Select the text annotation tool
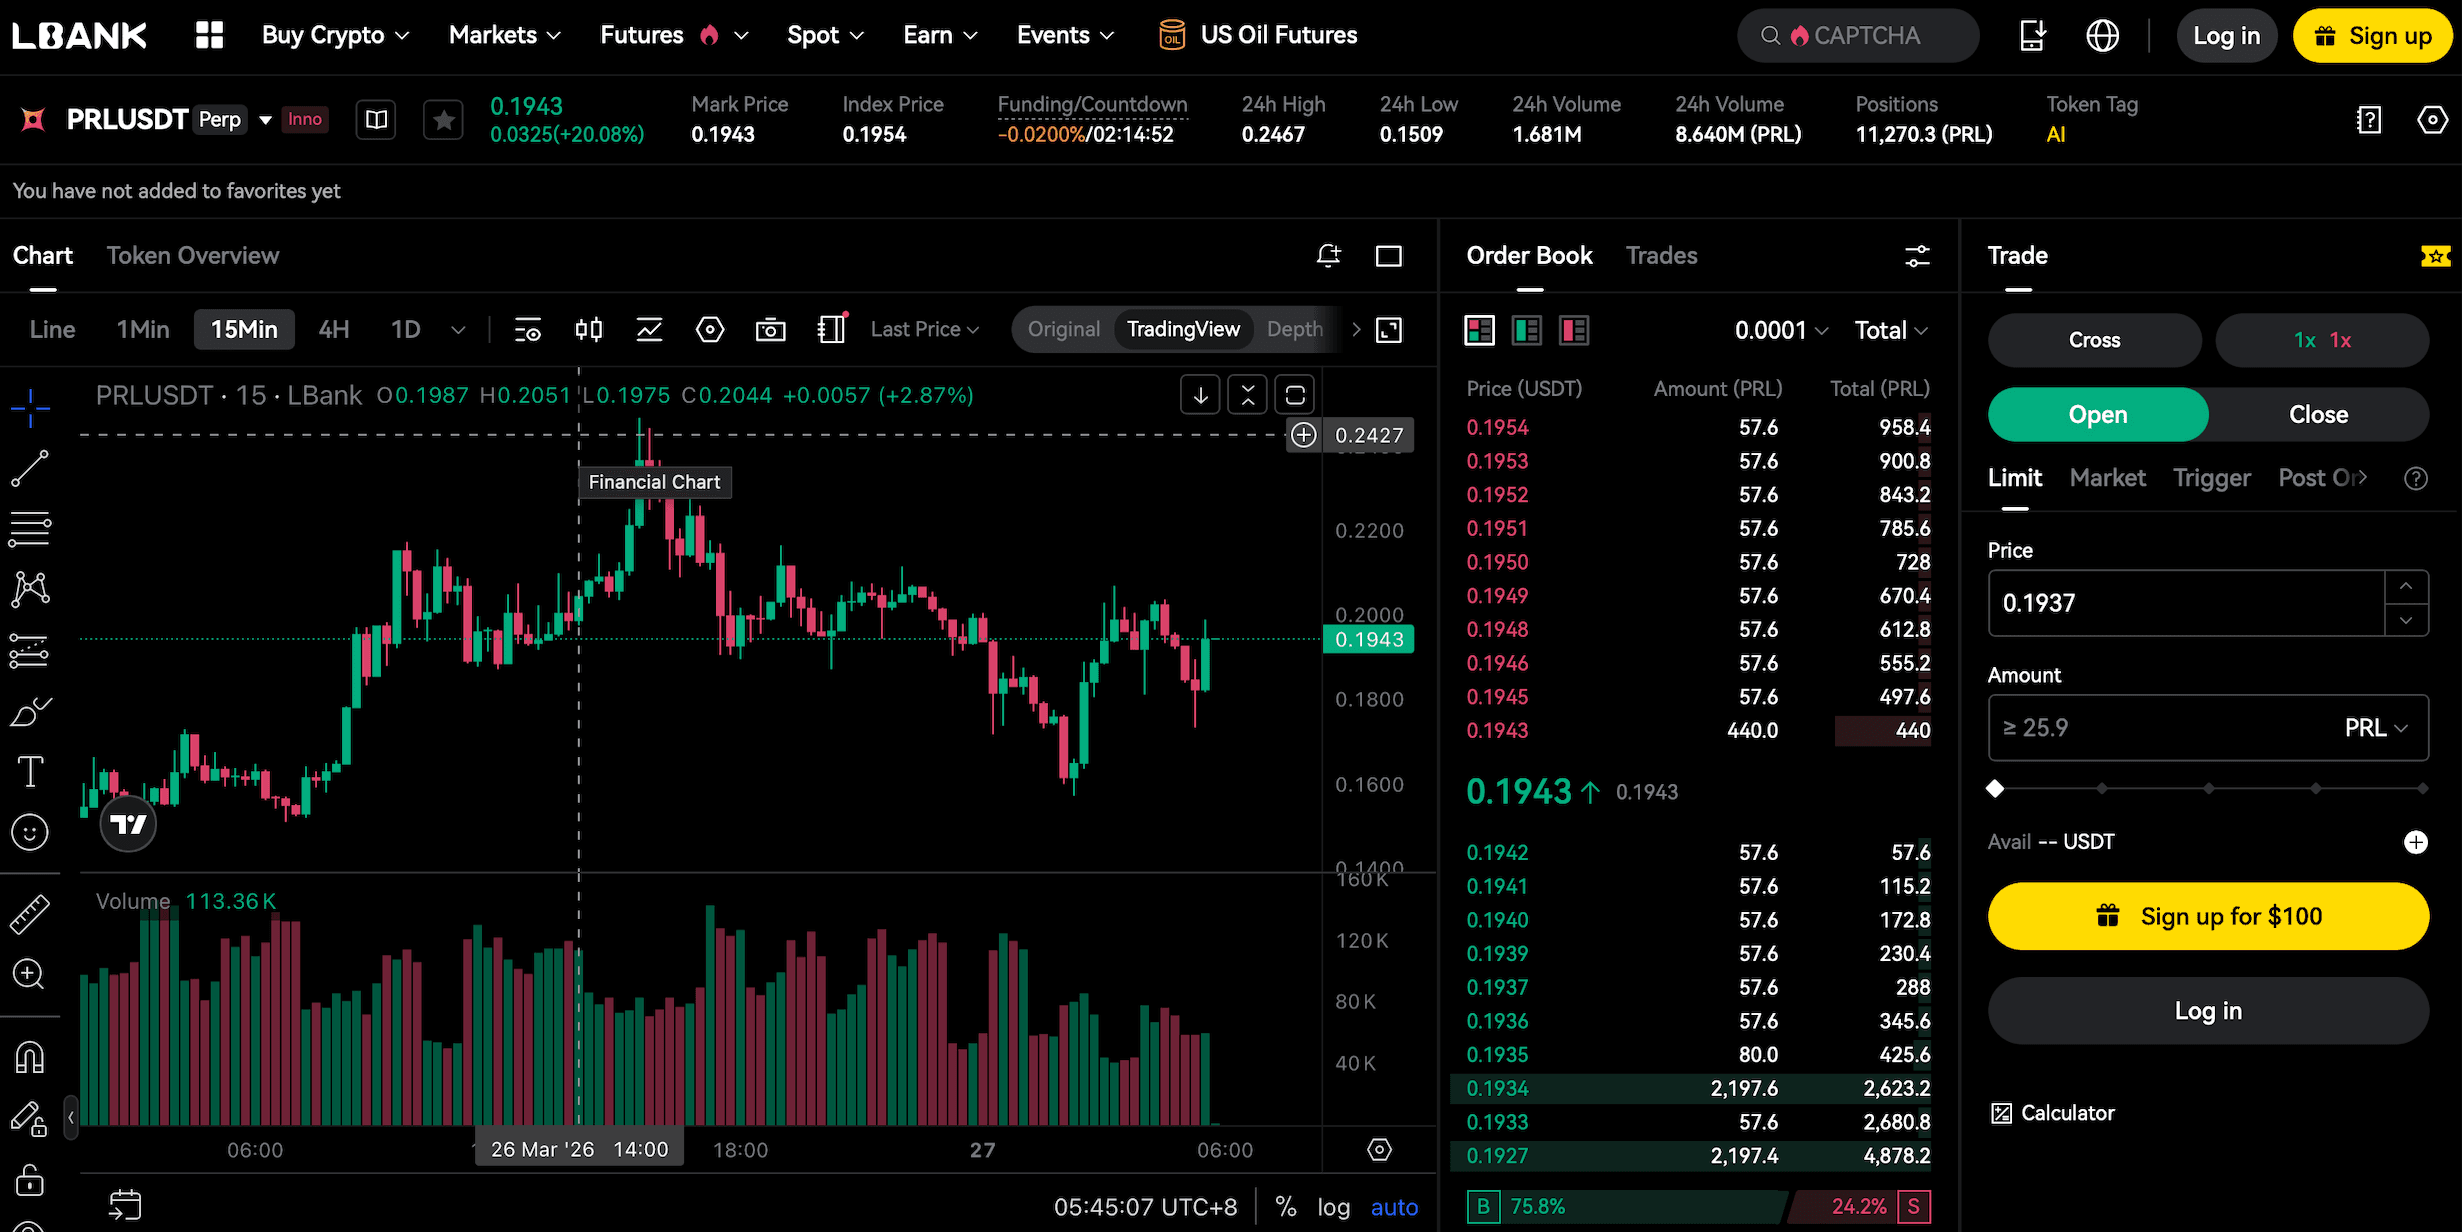Viewport: 2462px width, 1232px height. 30,771
